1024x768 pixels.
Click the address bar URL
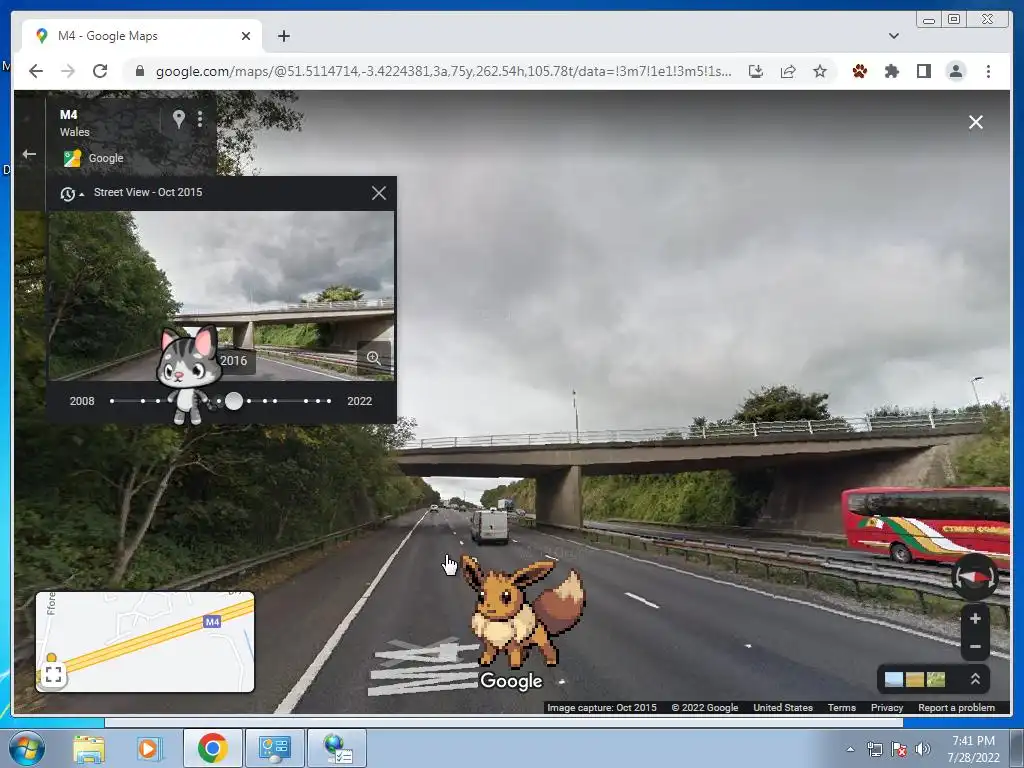tap(443, 71)
